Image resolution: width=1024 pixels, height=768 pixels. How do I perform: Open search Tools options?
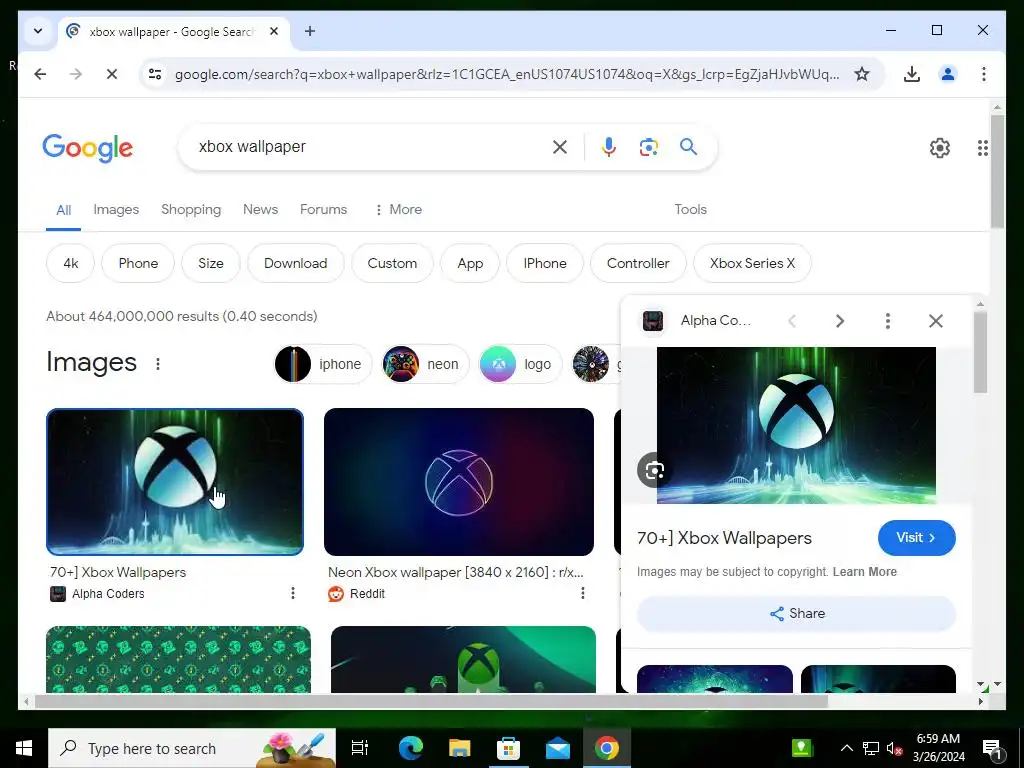[690, 210]
